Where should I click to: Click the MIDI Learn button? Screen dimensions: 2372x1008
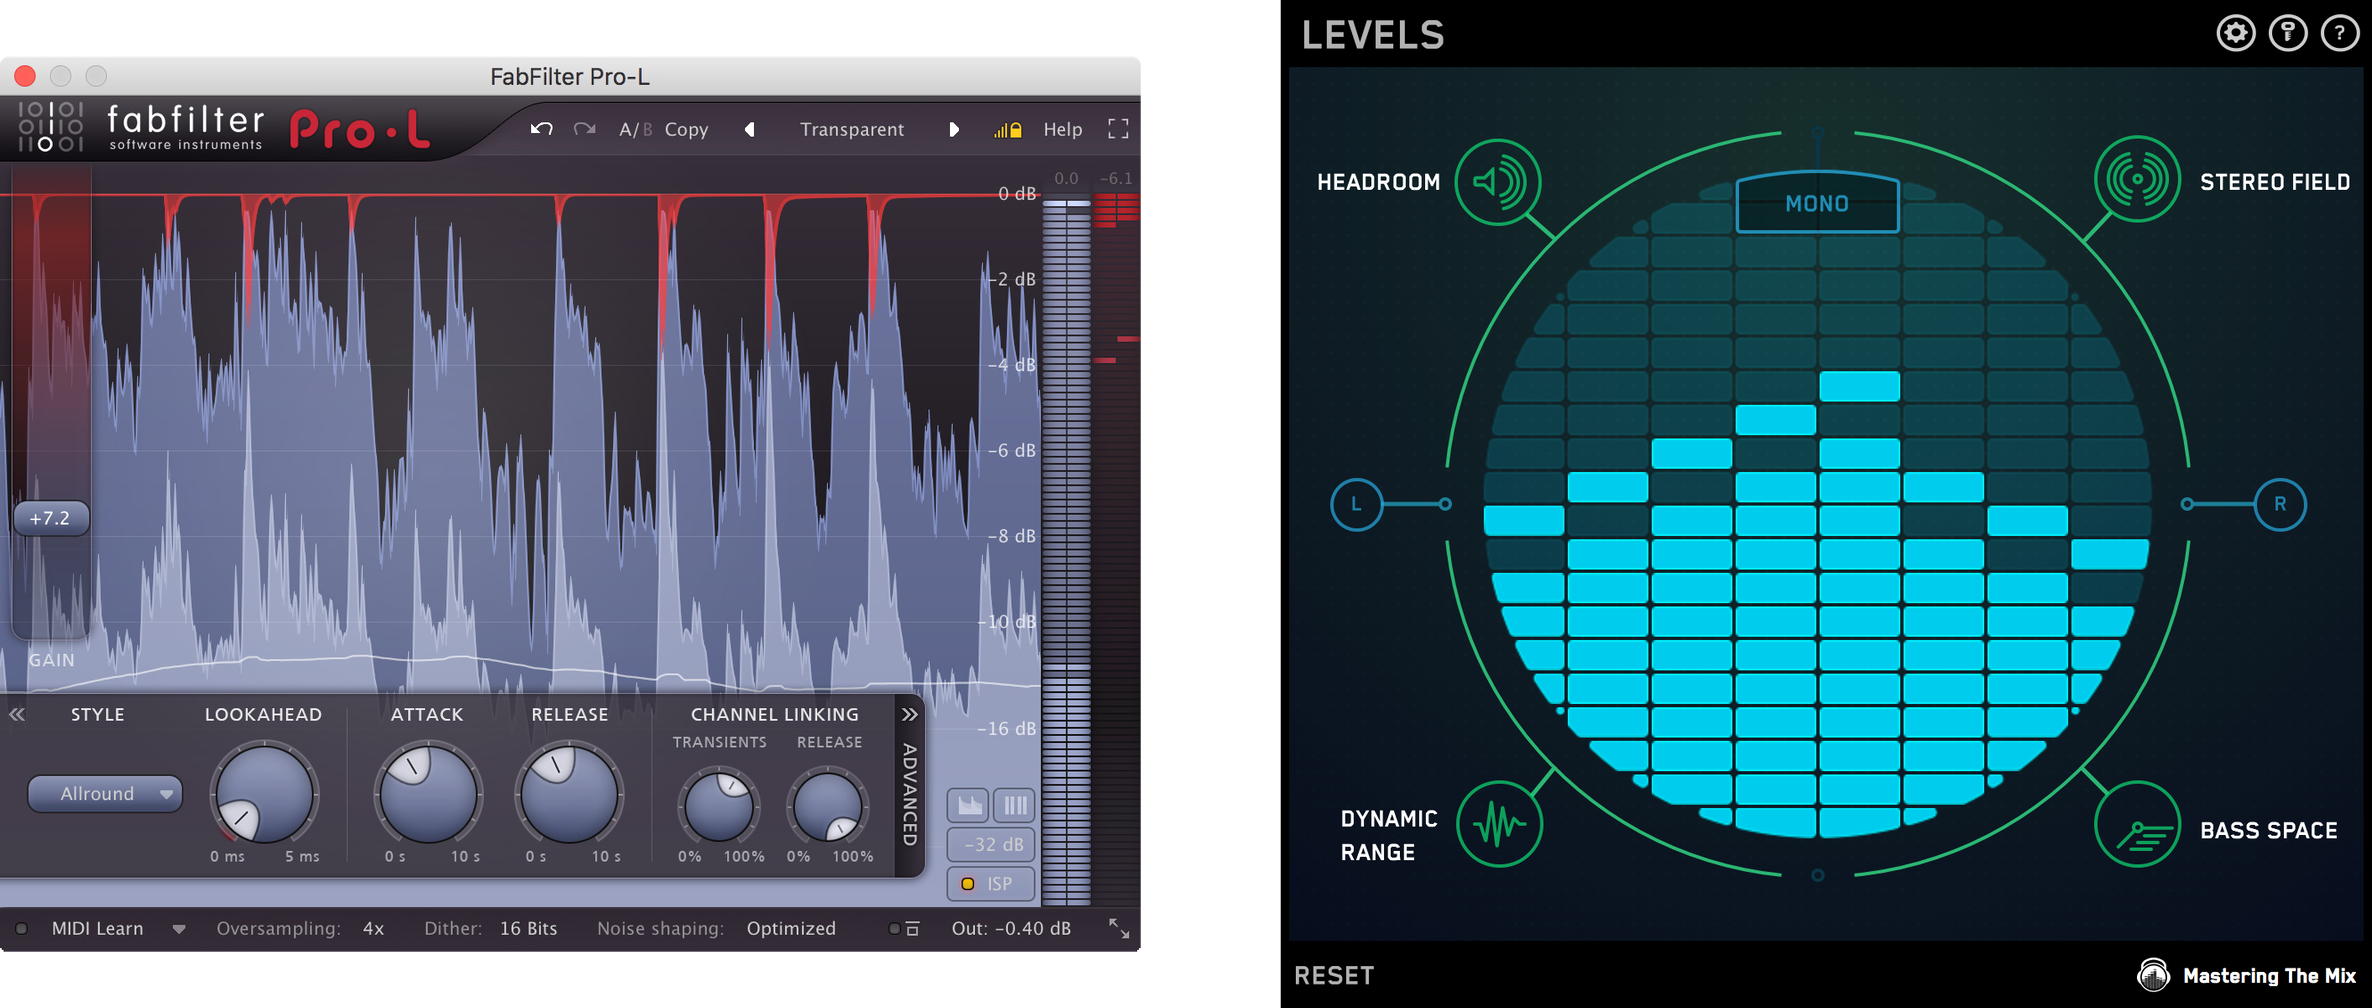97,929
